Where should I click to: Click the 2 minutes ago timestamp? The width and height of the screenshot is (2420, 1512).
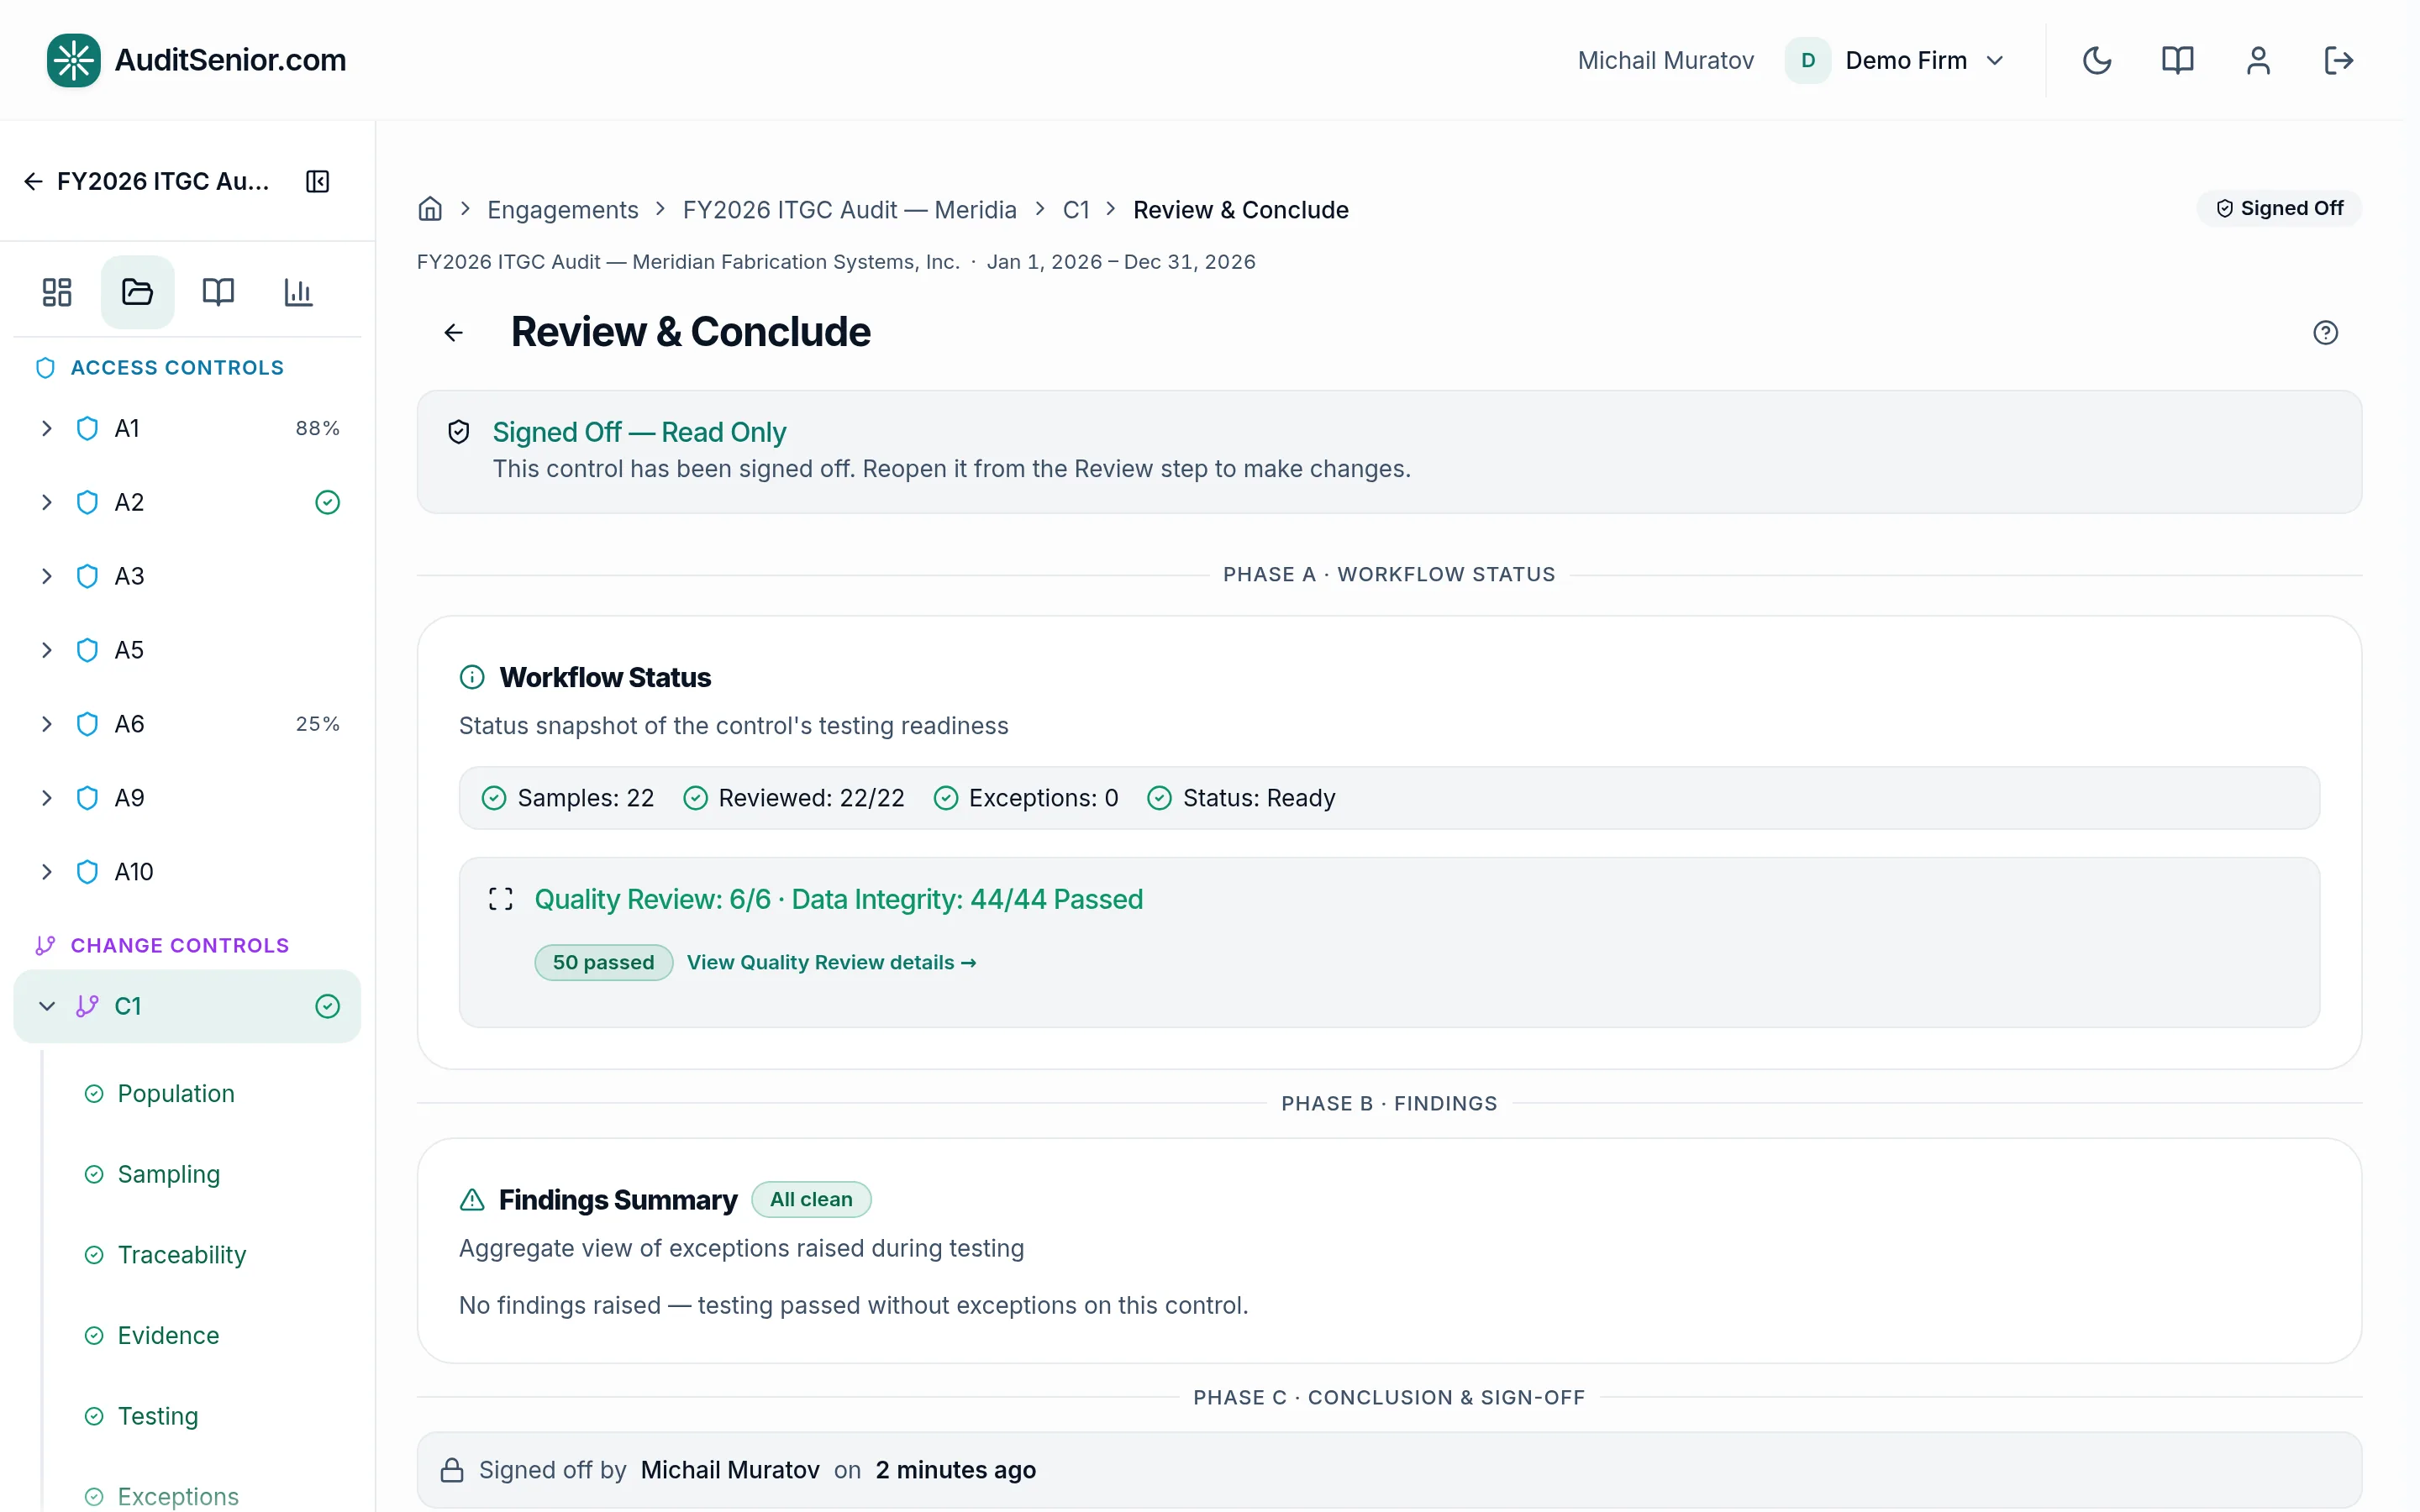pos(956,1470)
